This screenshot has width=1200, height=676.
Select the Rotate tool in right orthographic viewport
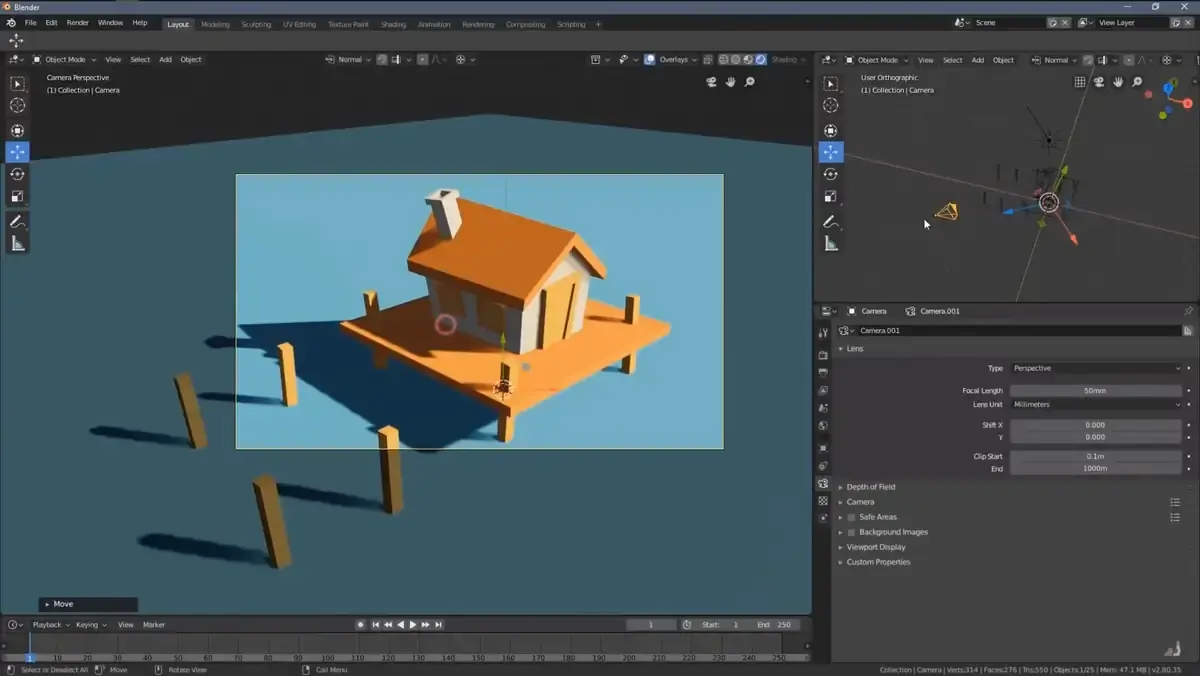tap(831, 174)
